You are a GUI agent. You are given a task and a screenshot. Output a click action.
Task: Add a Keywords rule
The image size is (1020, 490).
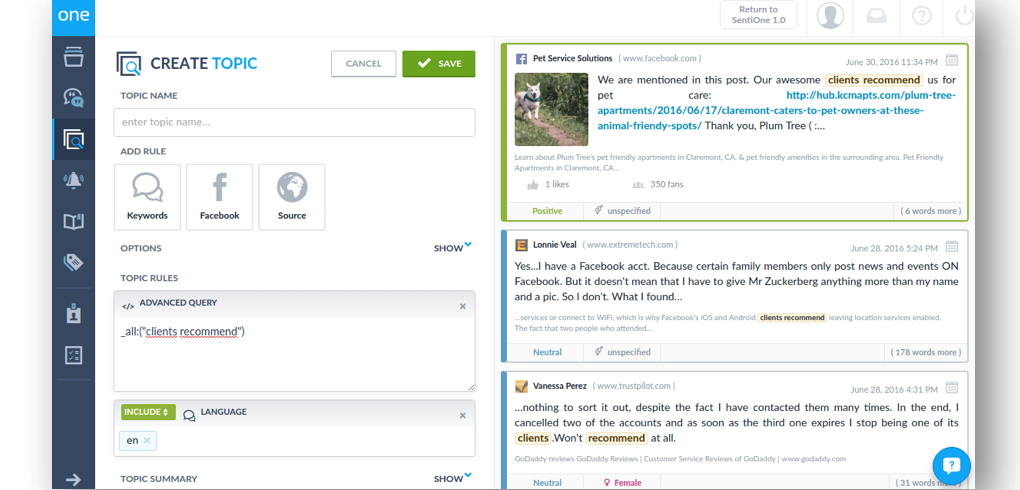147,197
